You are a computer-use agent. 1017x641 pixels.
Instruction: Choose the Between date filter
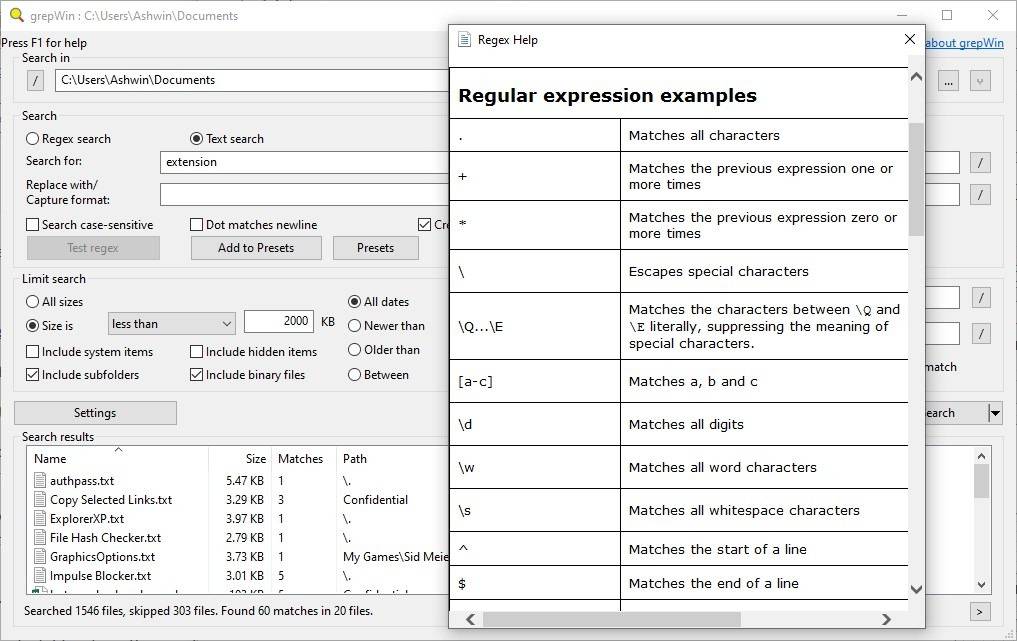379,375
